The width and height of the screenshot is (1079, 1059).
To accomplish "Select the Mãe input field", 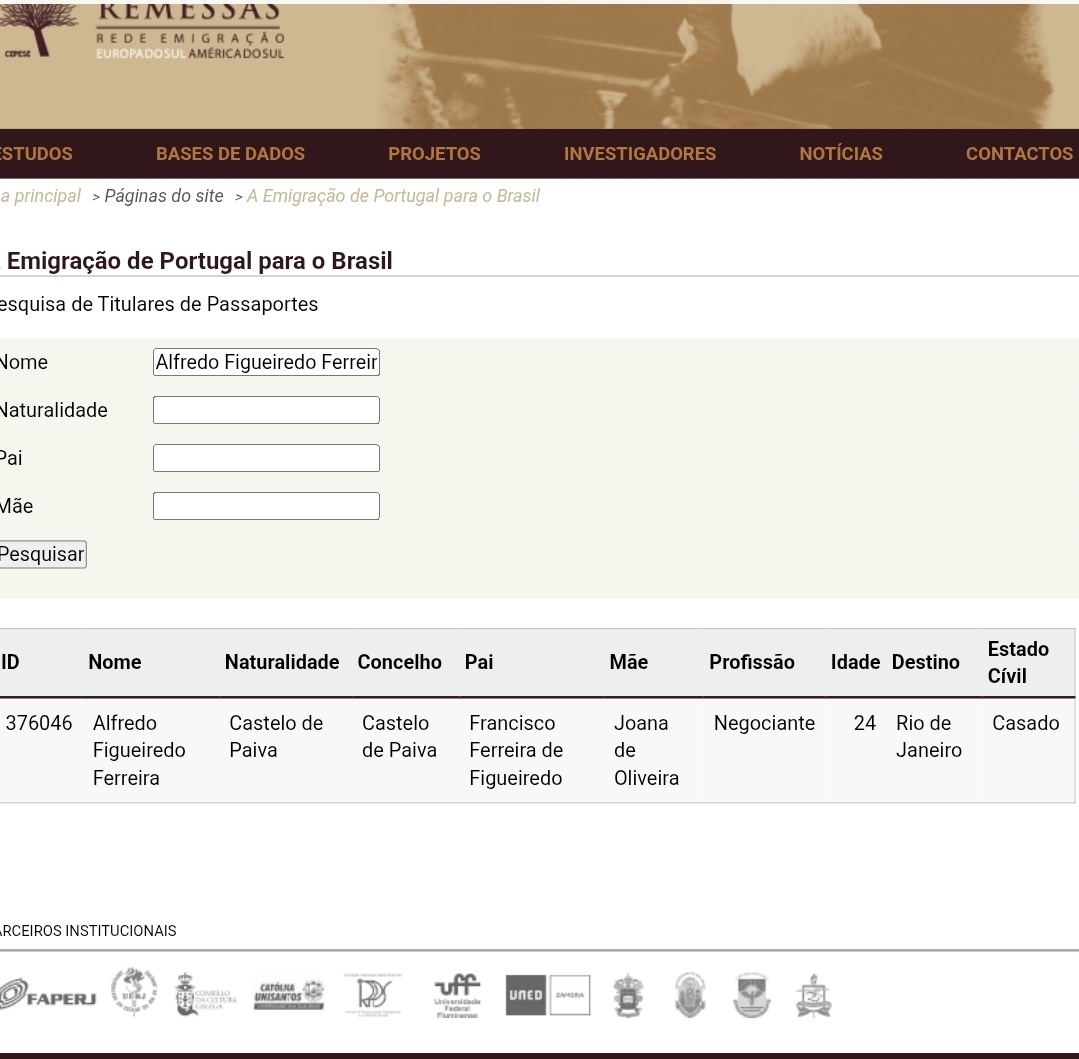I will click(x=266, y=506).
